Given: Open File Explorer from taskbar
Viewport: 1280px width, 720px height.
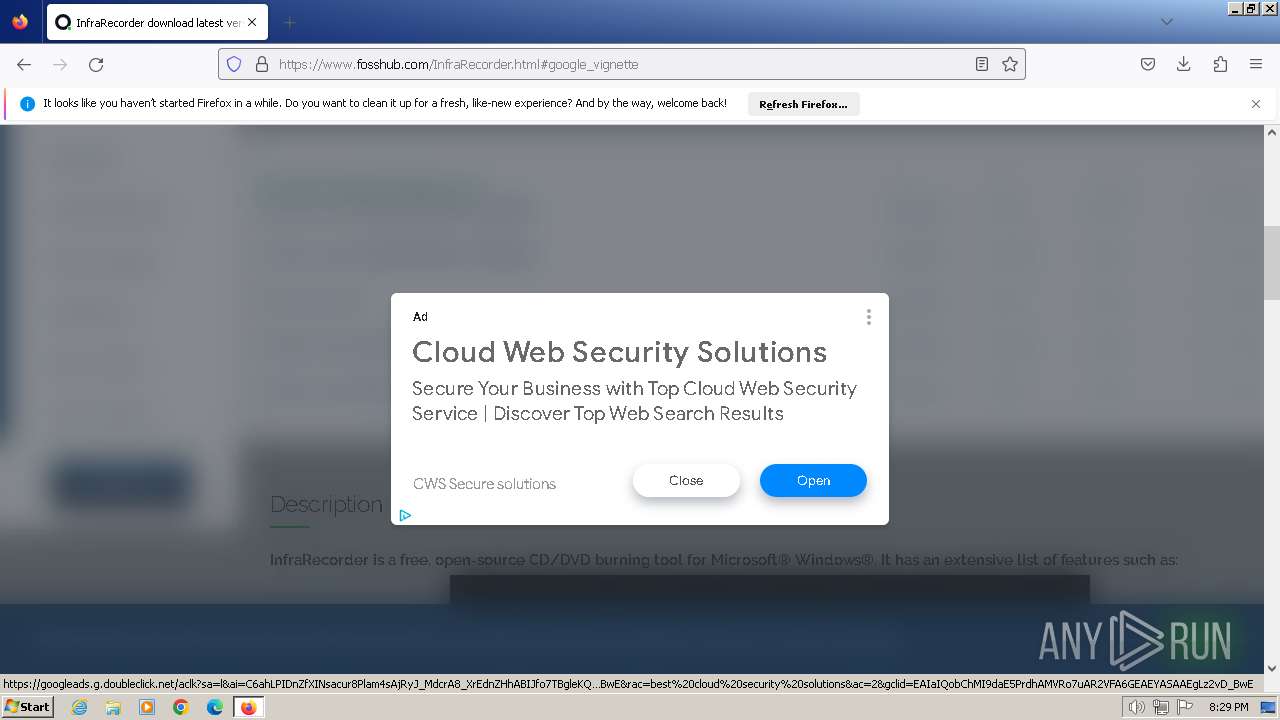Looking at the screenshot, I should tap(113, 707).
